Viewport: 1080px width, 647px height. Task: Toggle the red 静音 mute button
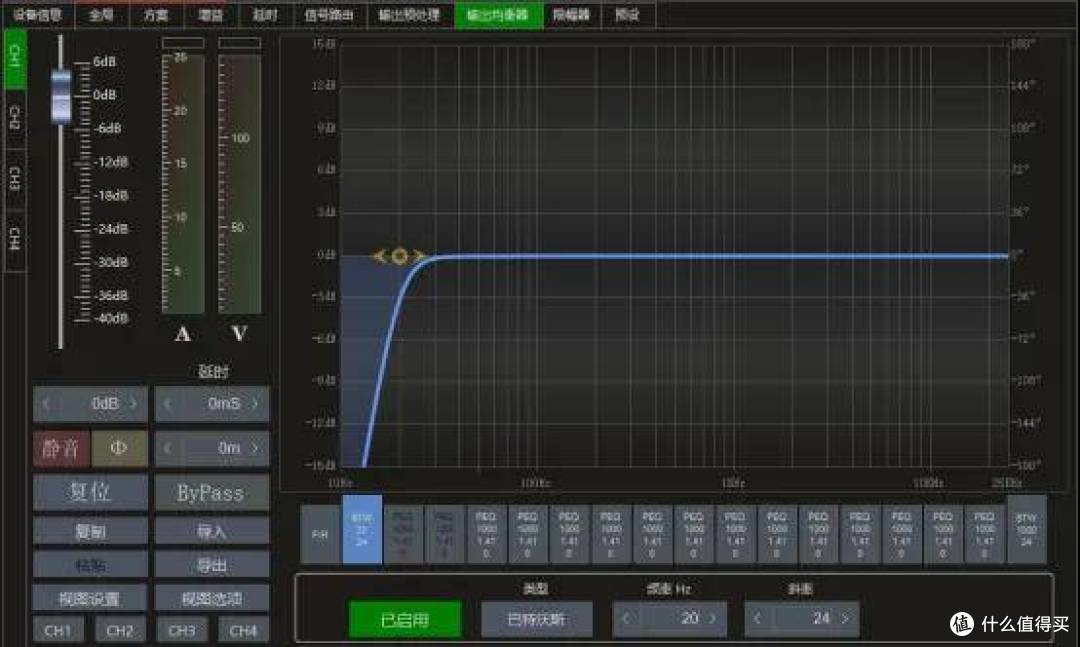coord(61,449)
